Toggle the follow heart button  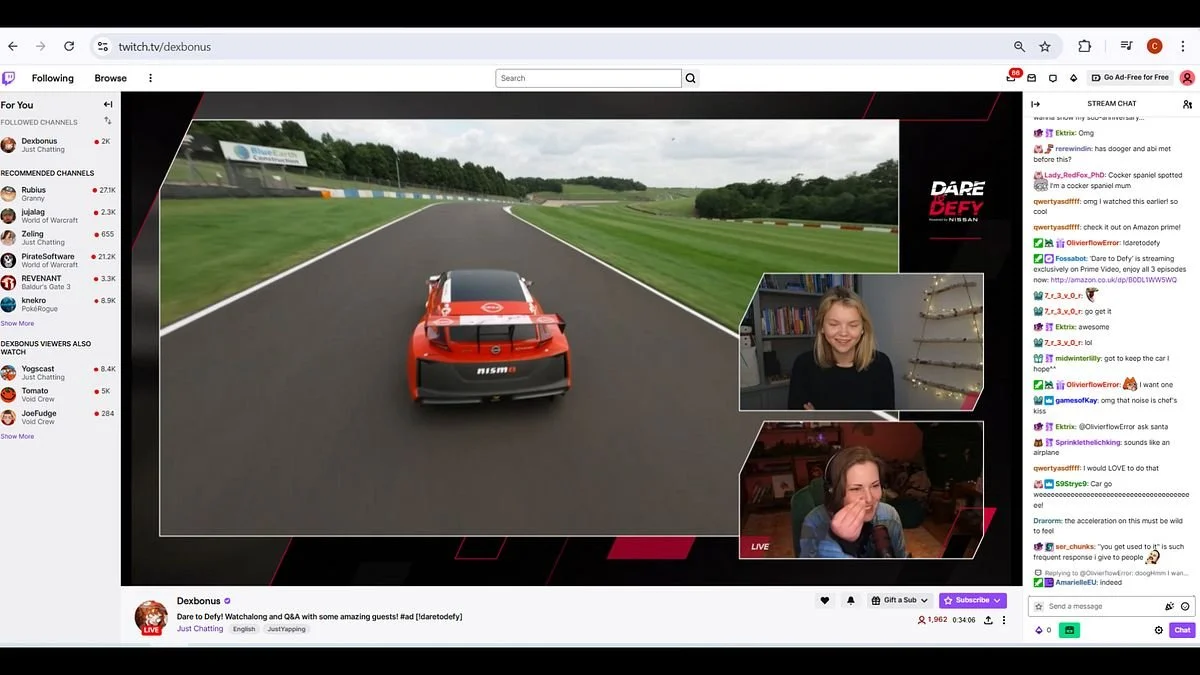point(825,600)
